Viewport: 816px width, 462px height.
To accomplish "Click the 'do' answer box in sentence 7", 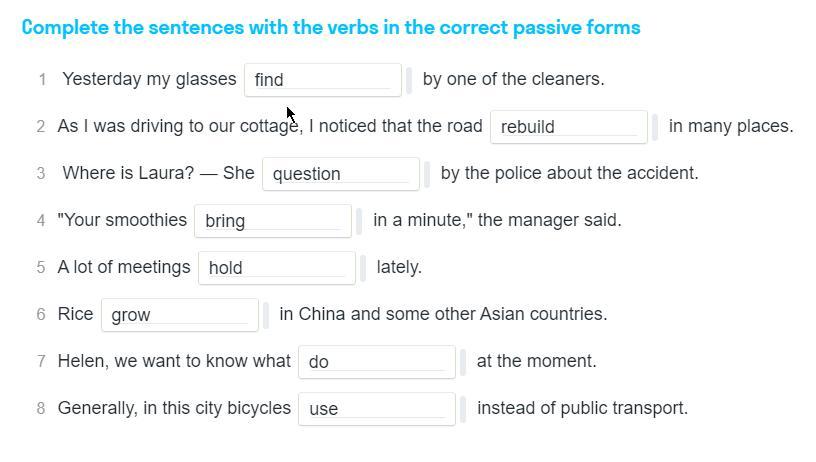I will (376, 362).
